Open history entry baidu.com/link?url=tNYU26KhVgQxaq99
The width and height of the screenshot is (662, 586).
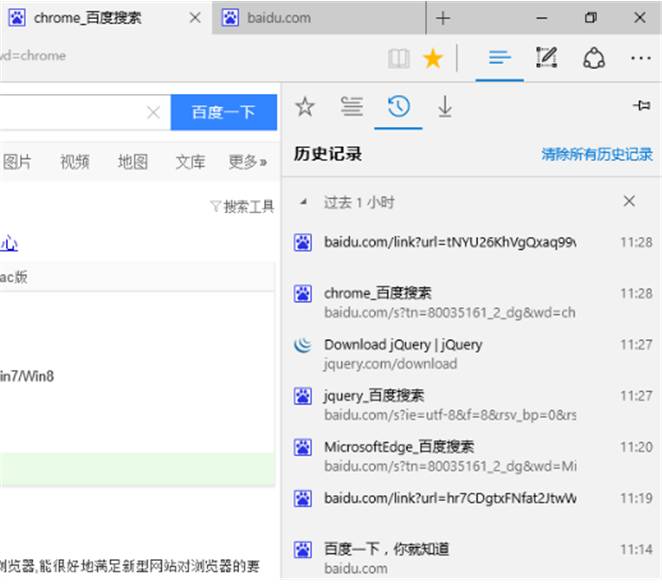472,242
